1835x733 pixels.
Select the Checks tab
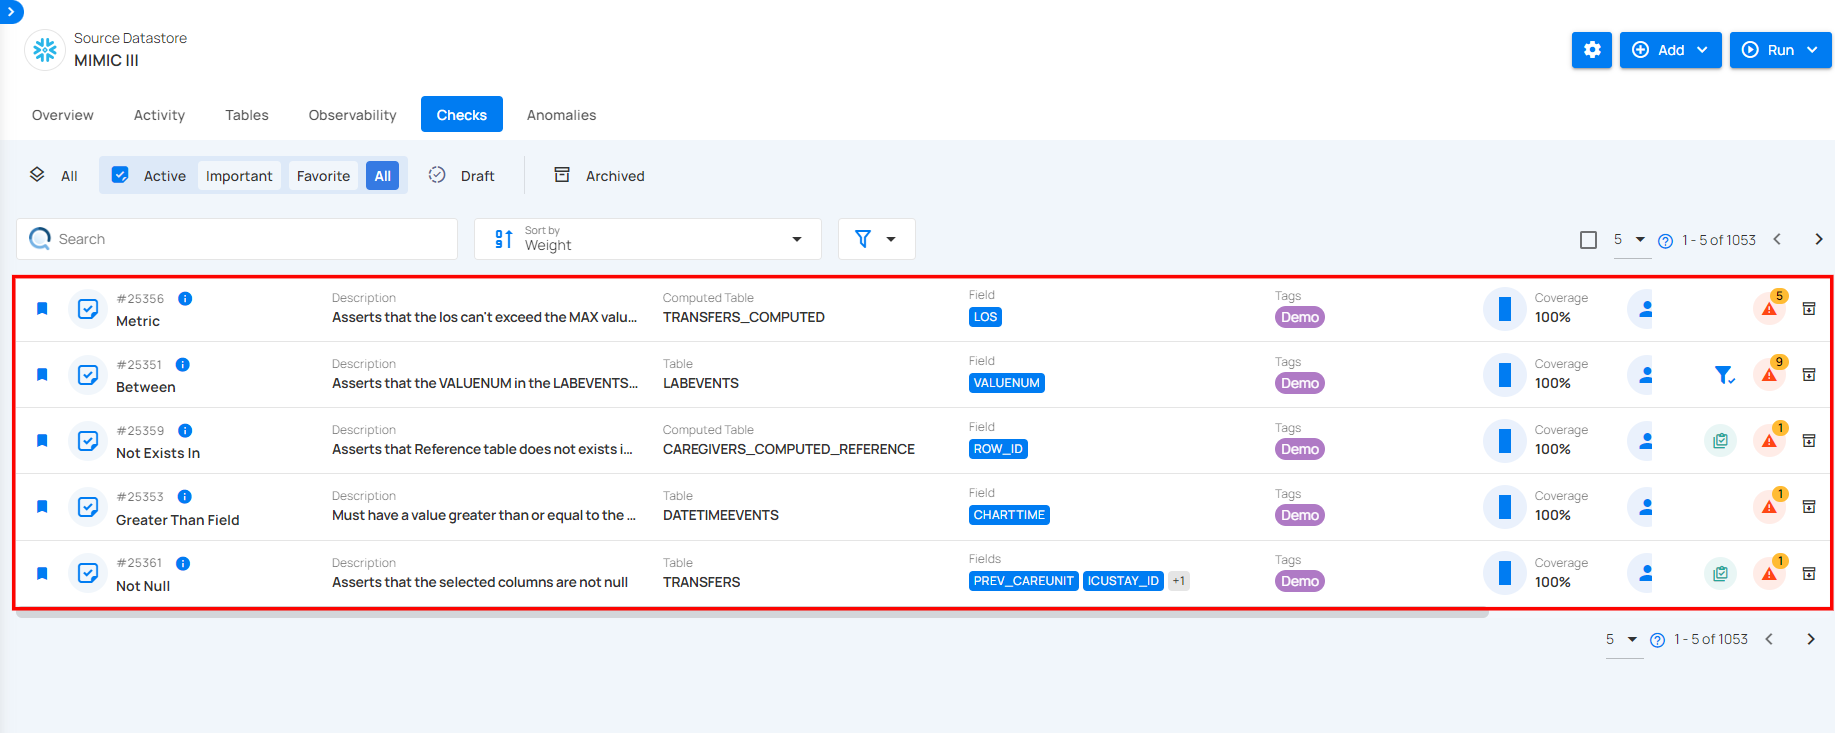tap(462, 115)
